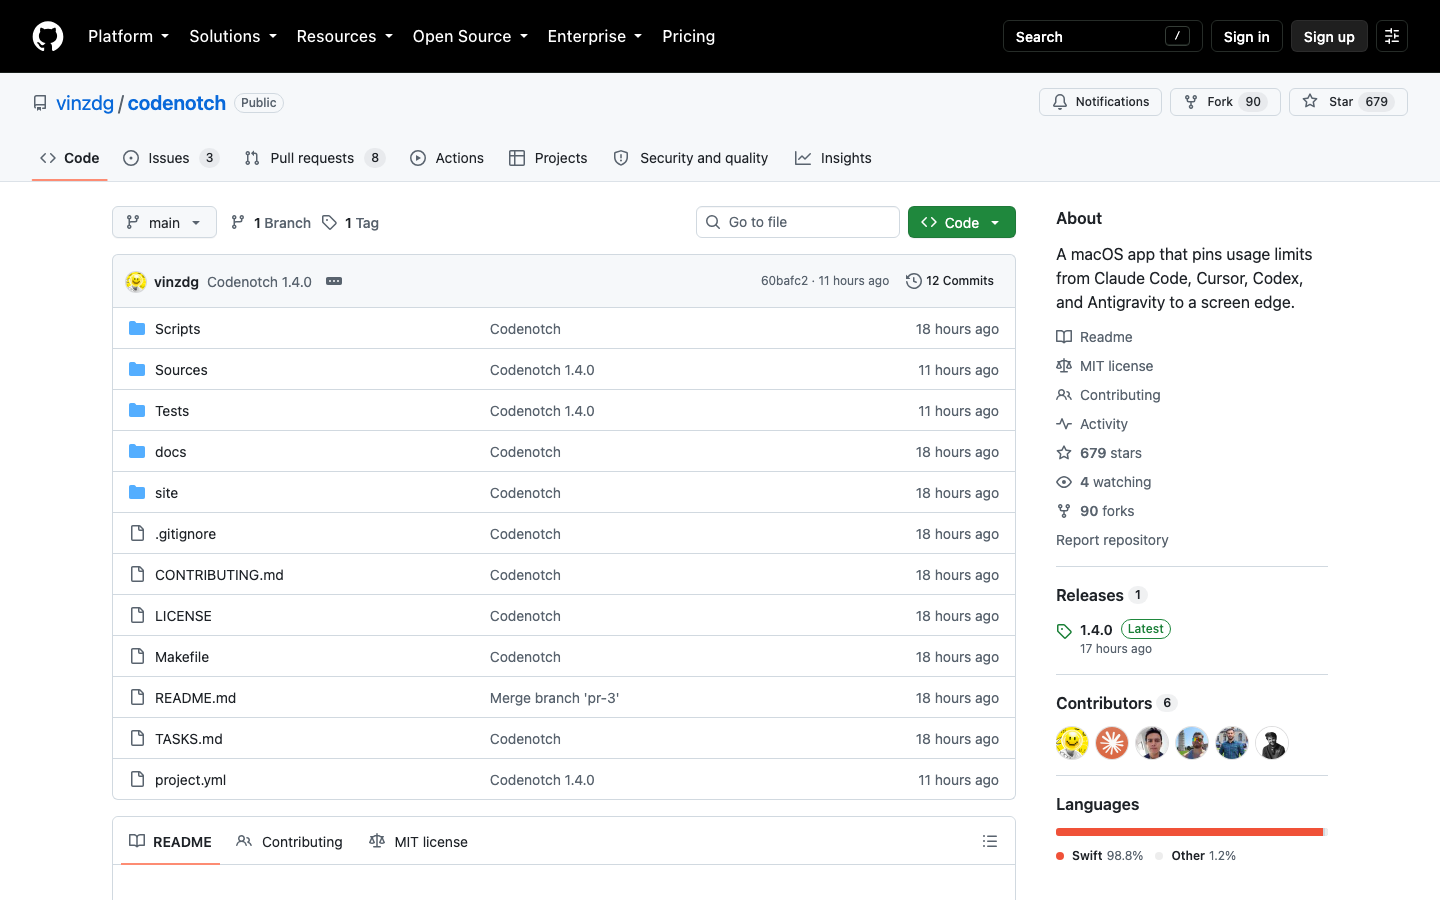Click the orange dot beside Swift 98.8%
Viewport: 1440px width, 900px height.
click(1060, 856)
